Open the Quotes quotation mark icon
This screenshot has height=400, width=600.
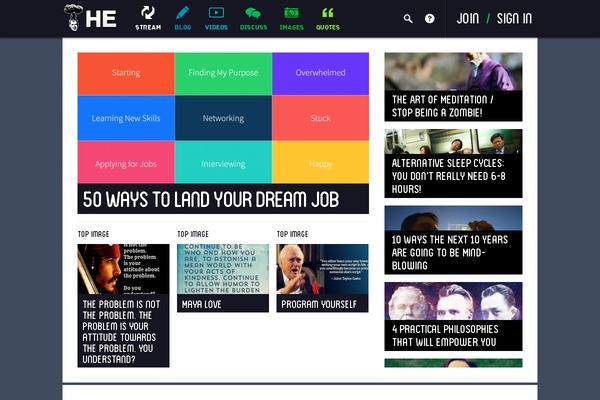pos(328,13)
